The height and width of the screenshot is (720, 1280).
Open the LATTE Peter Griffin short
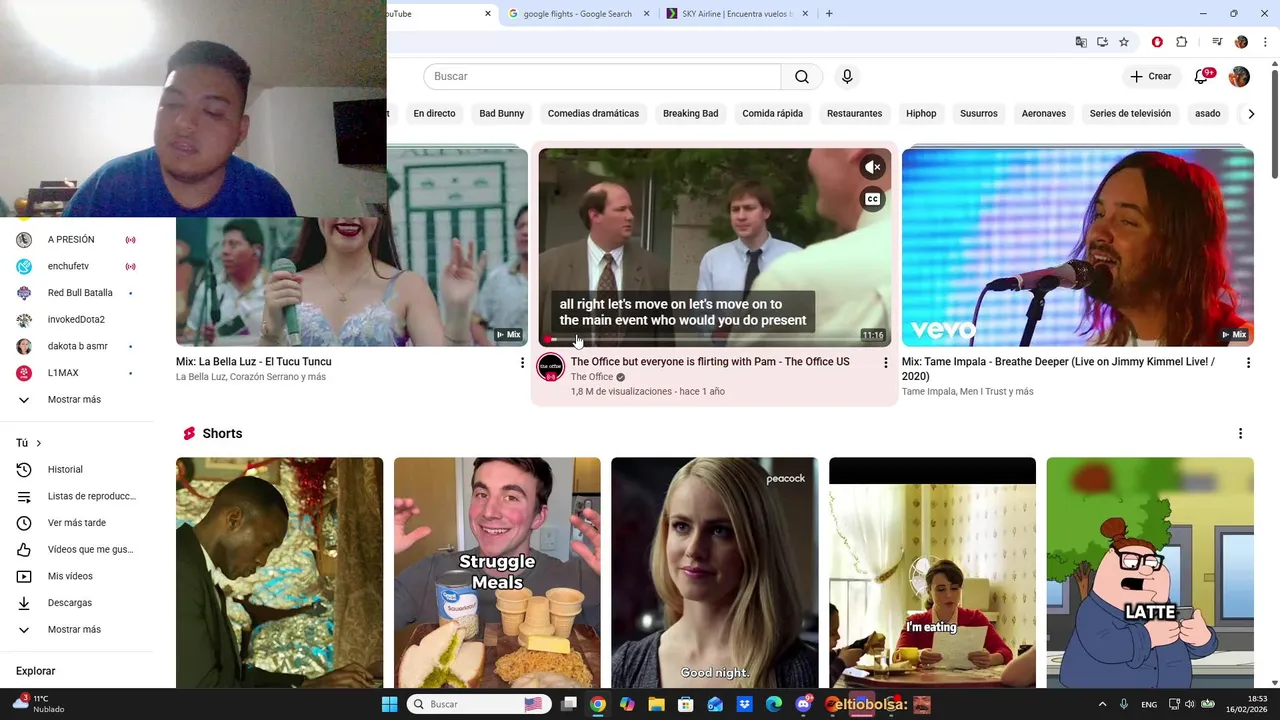[1150, 573]
